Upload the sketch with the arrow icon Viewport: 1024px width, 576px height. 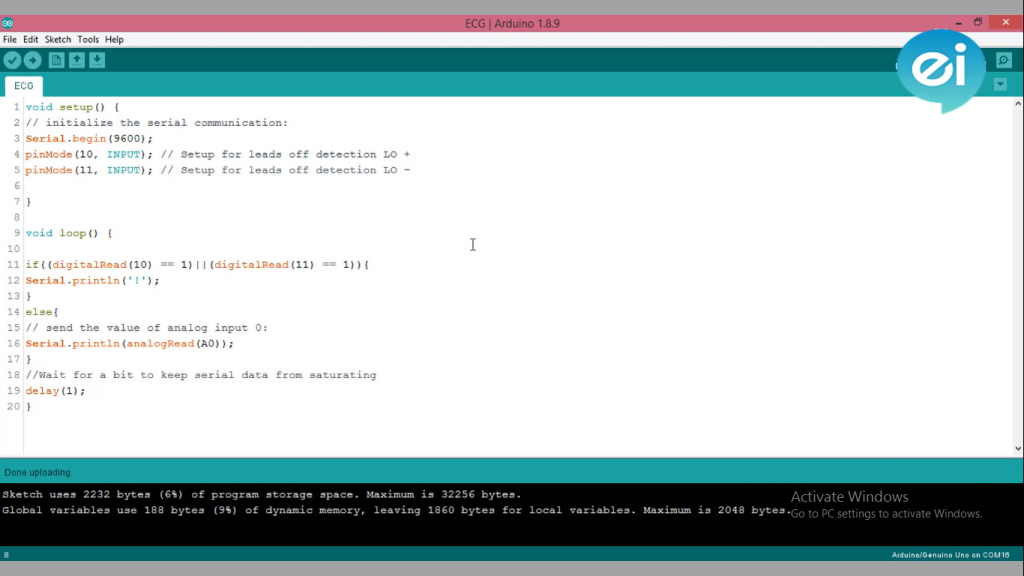tap(33, 61)
